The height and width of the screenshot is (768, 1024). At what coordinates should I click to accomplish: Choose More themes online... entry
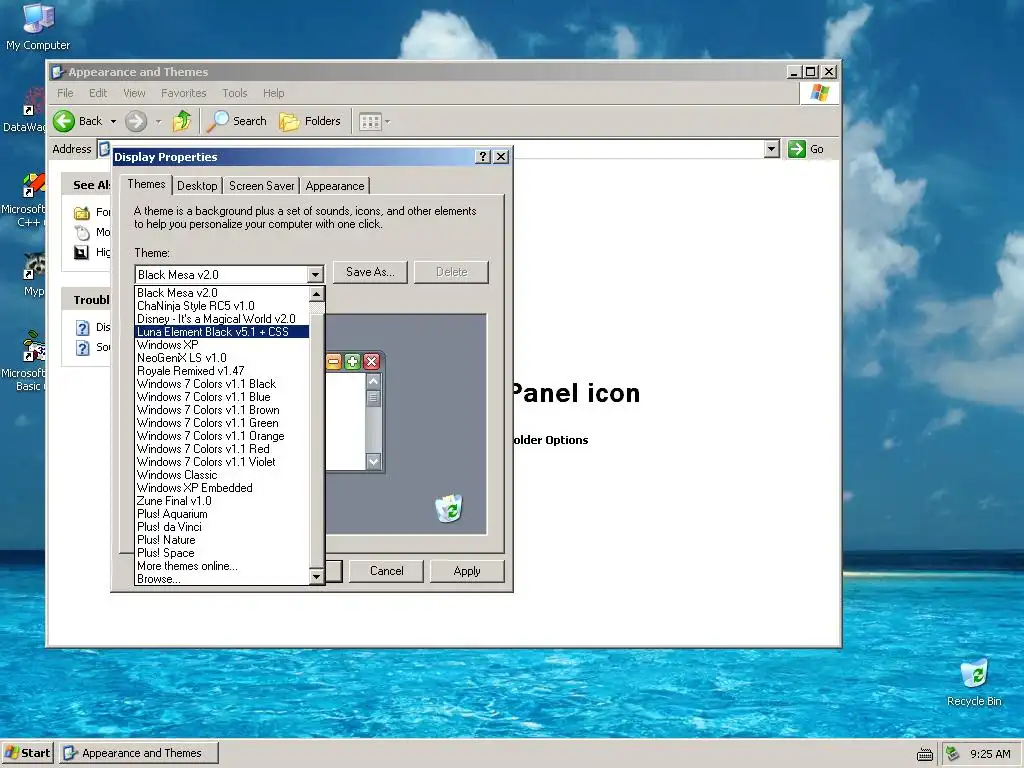(221, 566)
